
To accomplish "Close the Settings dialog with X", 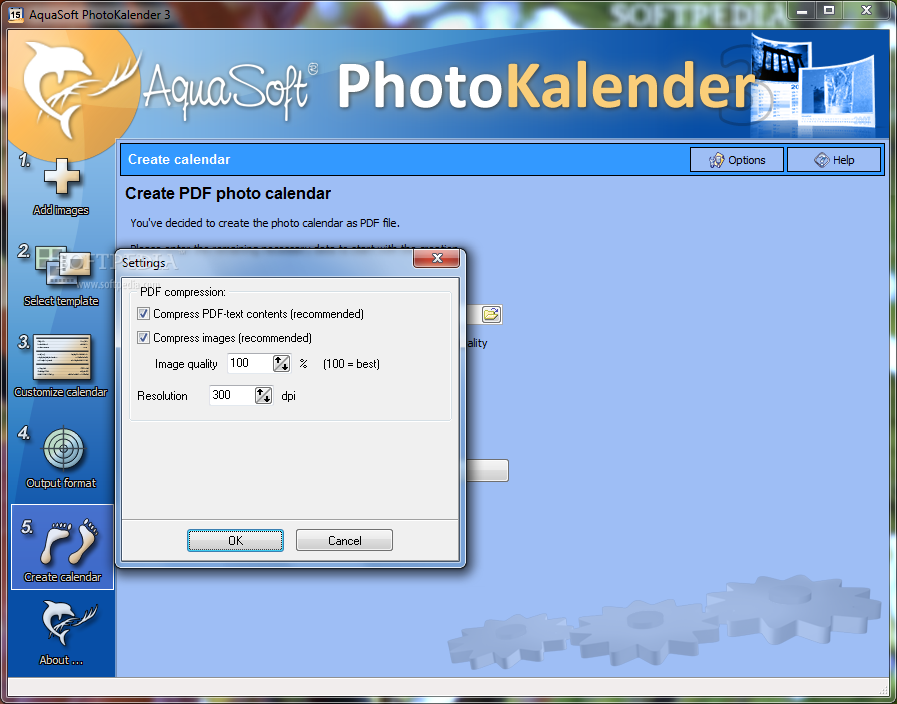I will (436, 258).
